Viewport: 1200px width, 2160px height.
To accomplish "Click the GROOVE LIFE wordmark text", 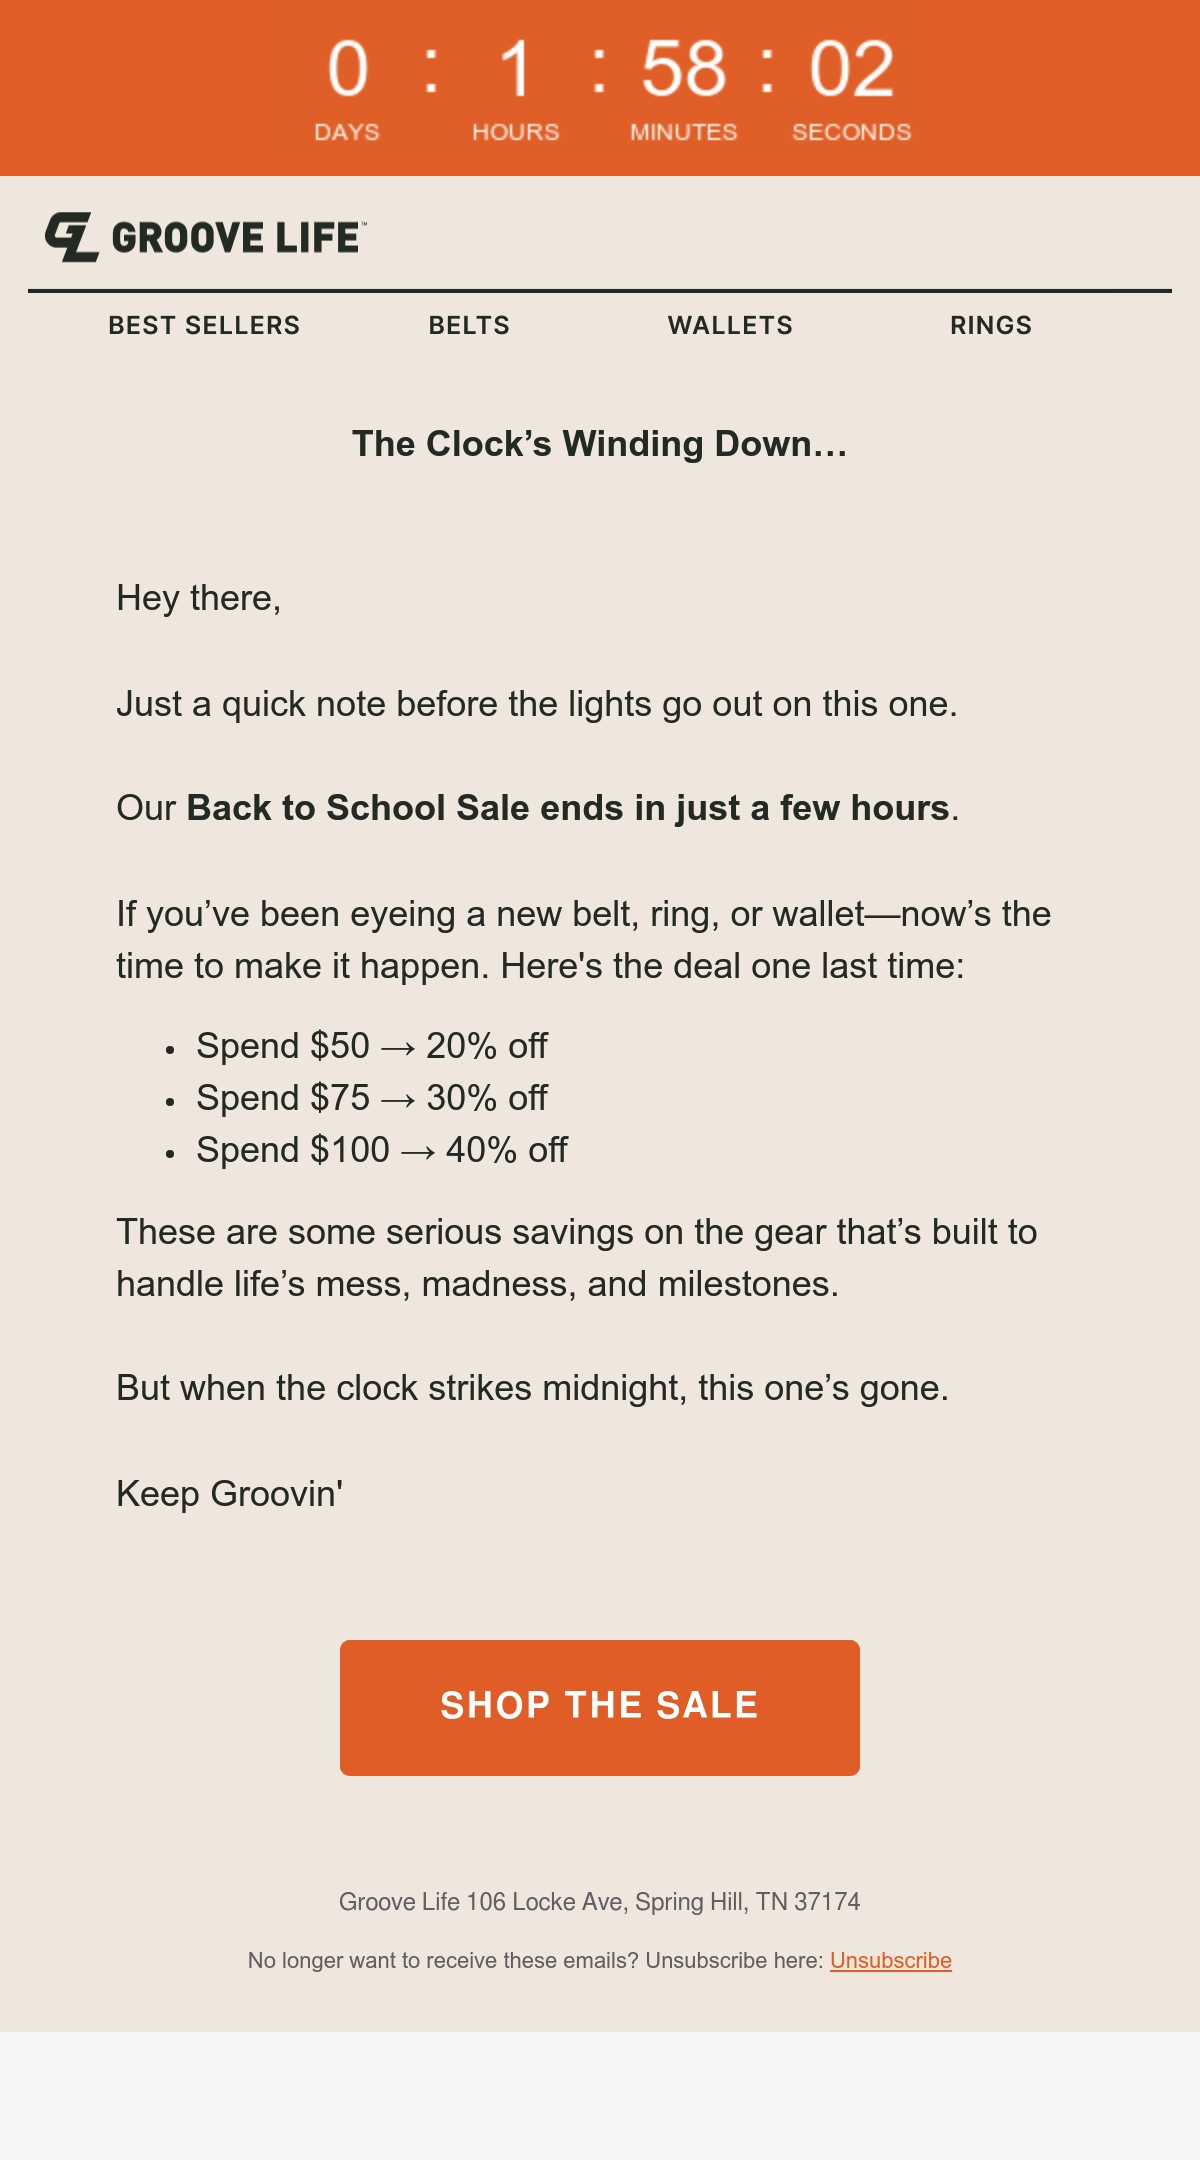I will pos(238,238).
